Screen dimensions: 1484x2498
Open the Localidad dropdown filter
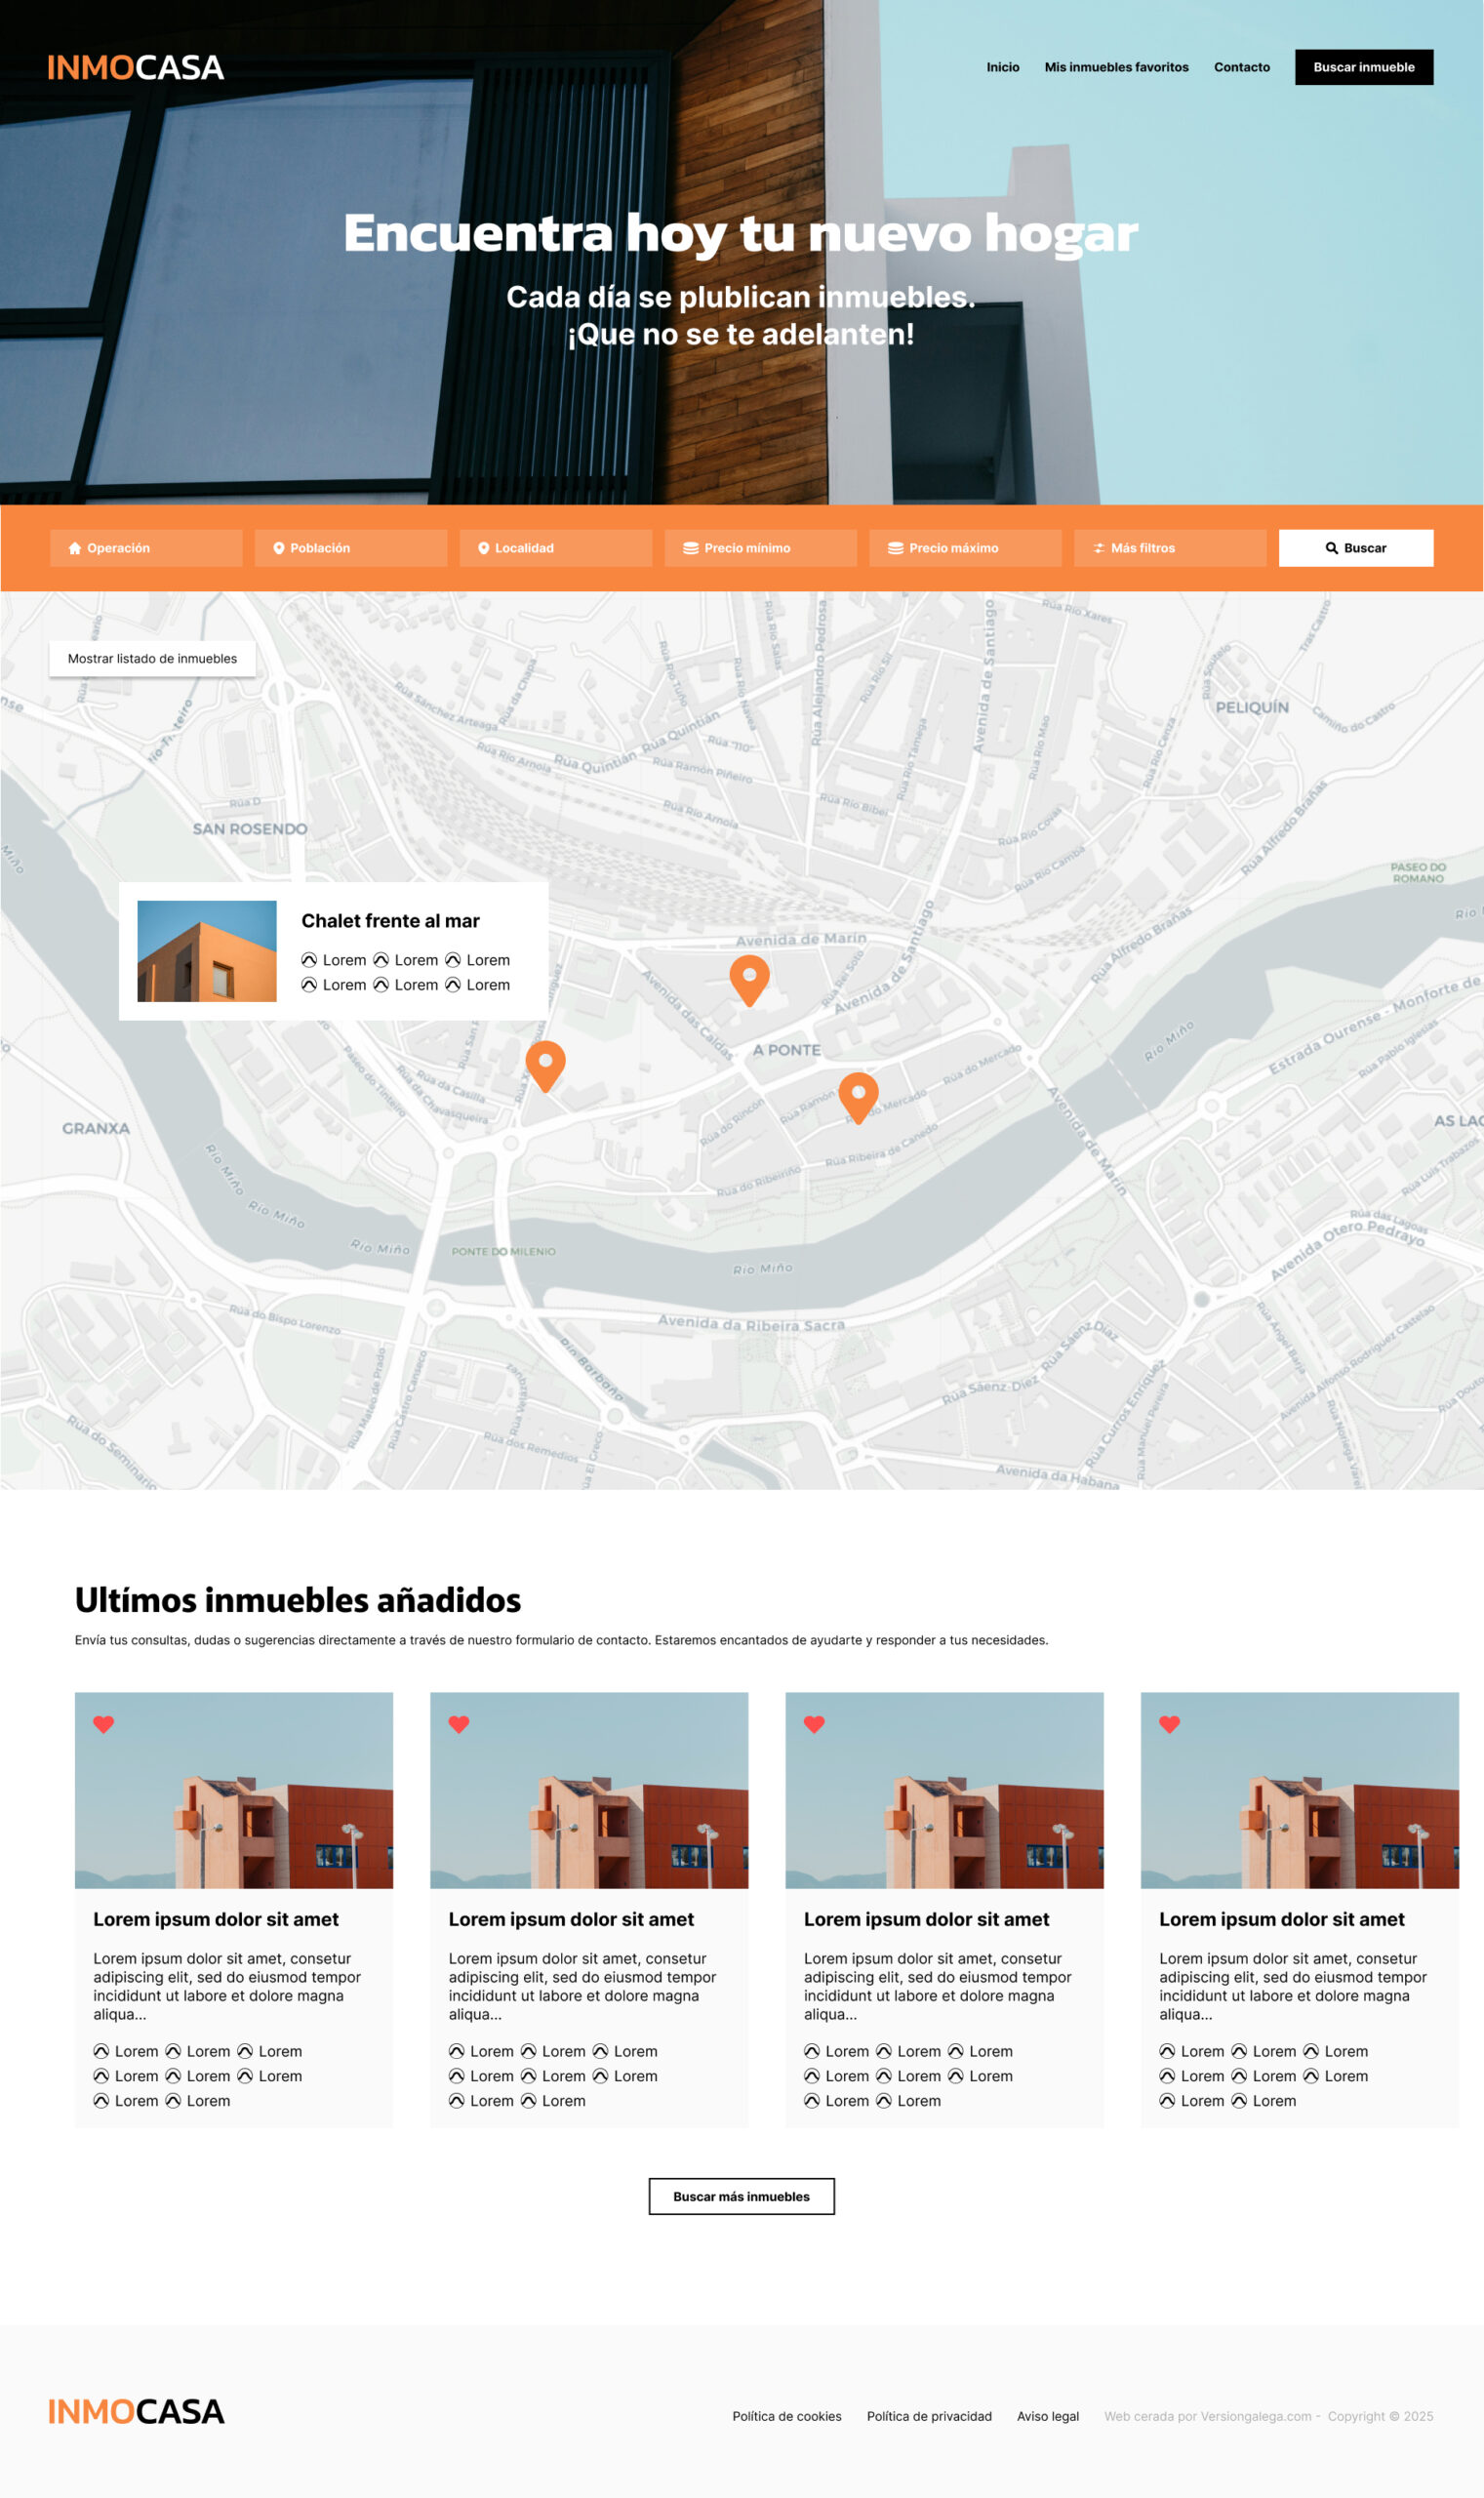coord(556,548)
